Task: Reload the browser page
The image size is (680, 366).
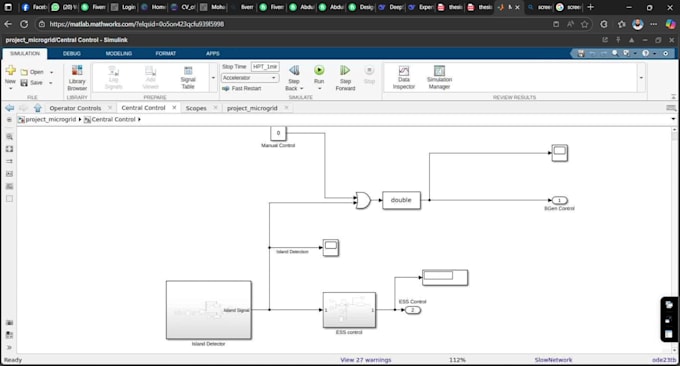Action: tap(24, 24)
